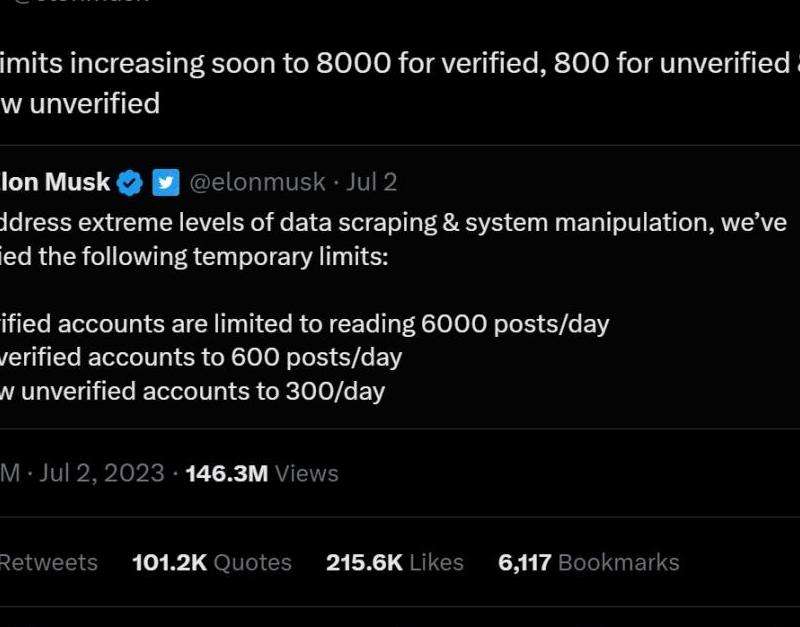Click the line about 300/day for new unverified accounts
This screenshot has width=800, height=627.
(x=192, y=391)
